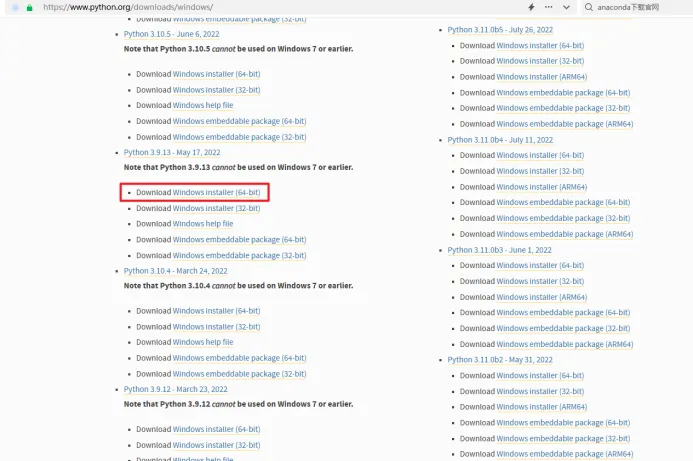Download Python 3.11.0b2 Windows installer (ARM64)

[x=542, y=407]
